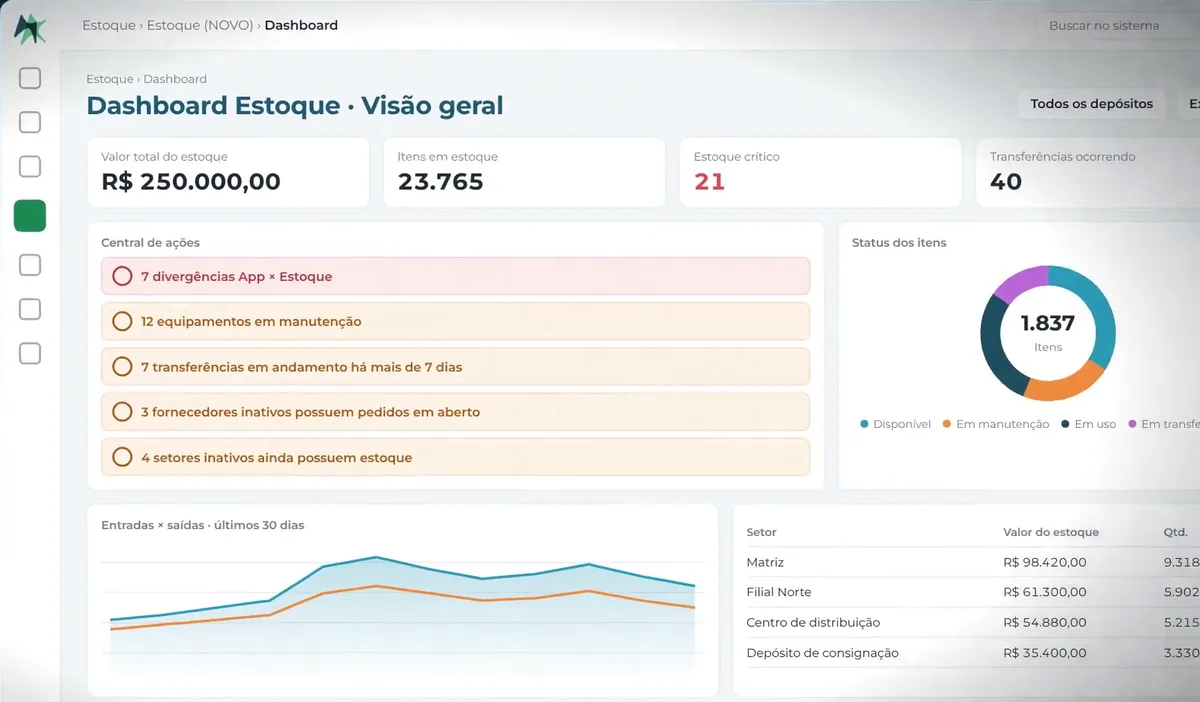Click the Transferências ocorrendo card showing 40
Viewport: 1200px width, 702px height.
pos(1088,172)
